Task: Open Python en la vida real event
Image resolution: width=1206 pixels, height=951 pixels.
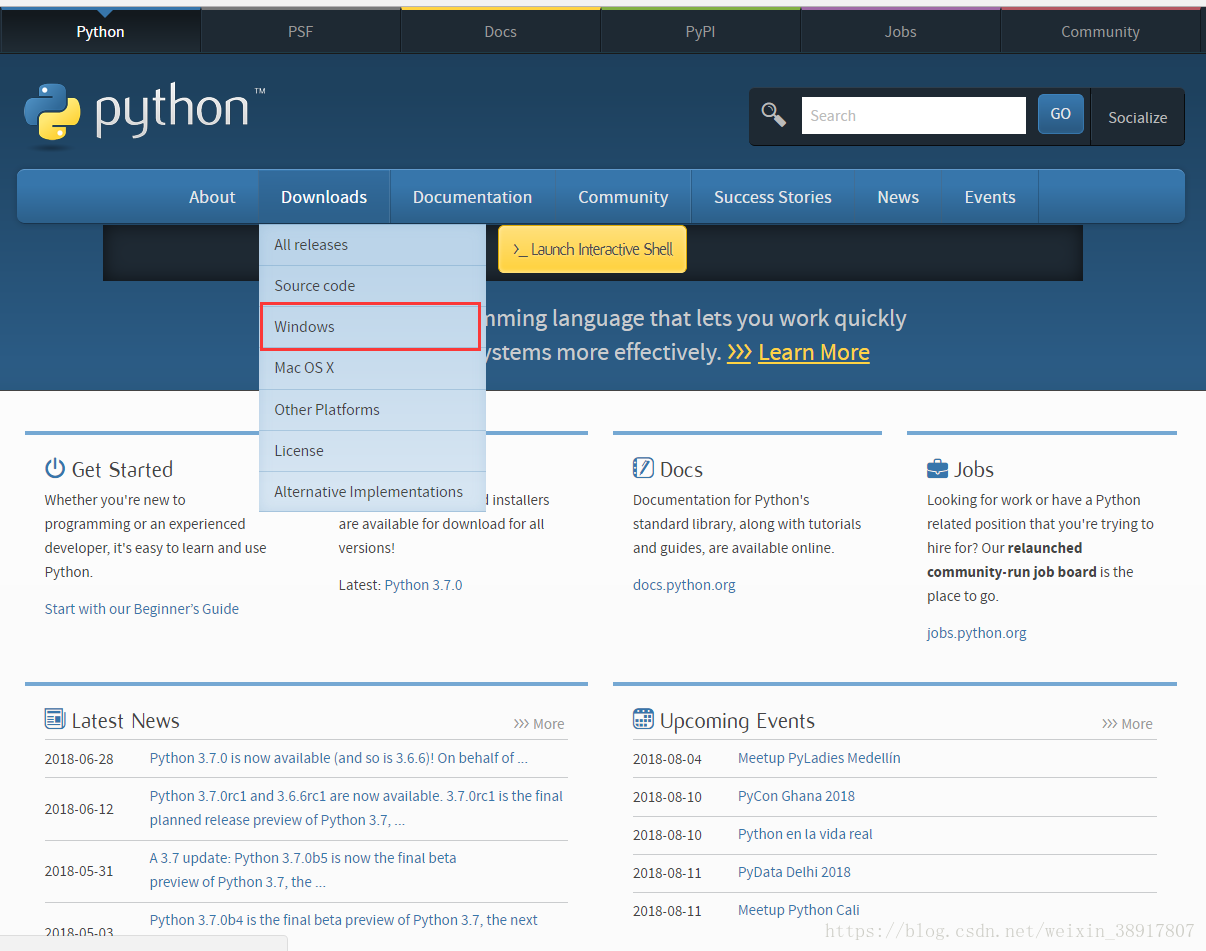Action: [x=805, y=834]
